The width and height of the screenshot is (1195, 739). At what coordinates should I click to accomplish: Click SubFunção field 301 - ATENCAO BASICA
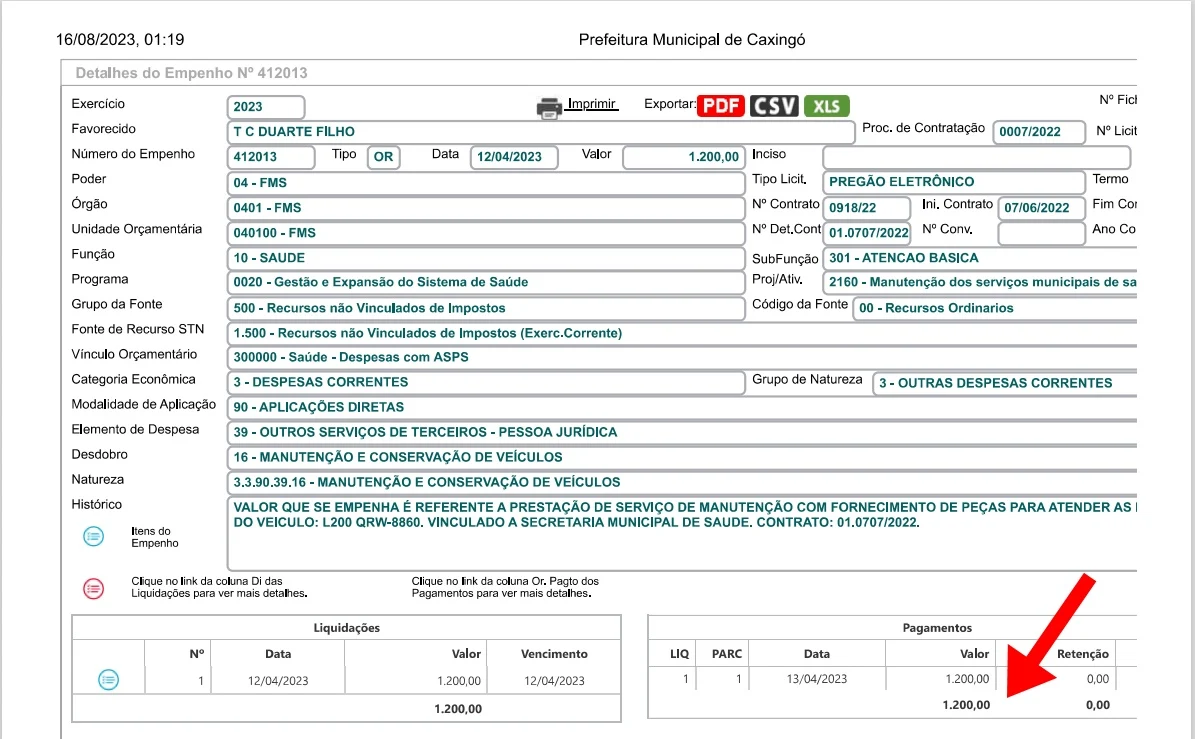pyautogui.click(x=980, y=258)
